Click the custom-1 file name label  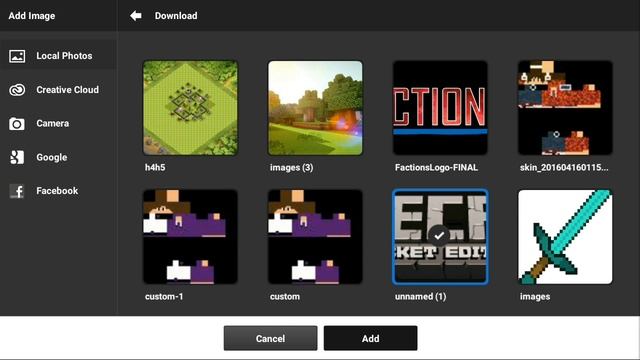164,297
